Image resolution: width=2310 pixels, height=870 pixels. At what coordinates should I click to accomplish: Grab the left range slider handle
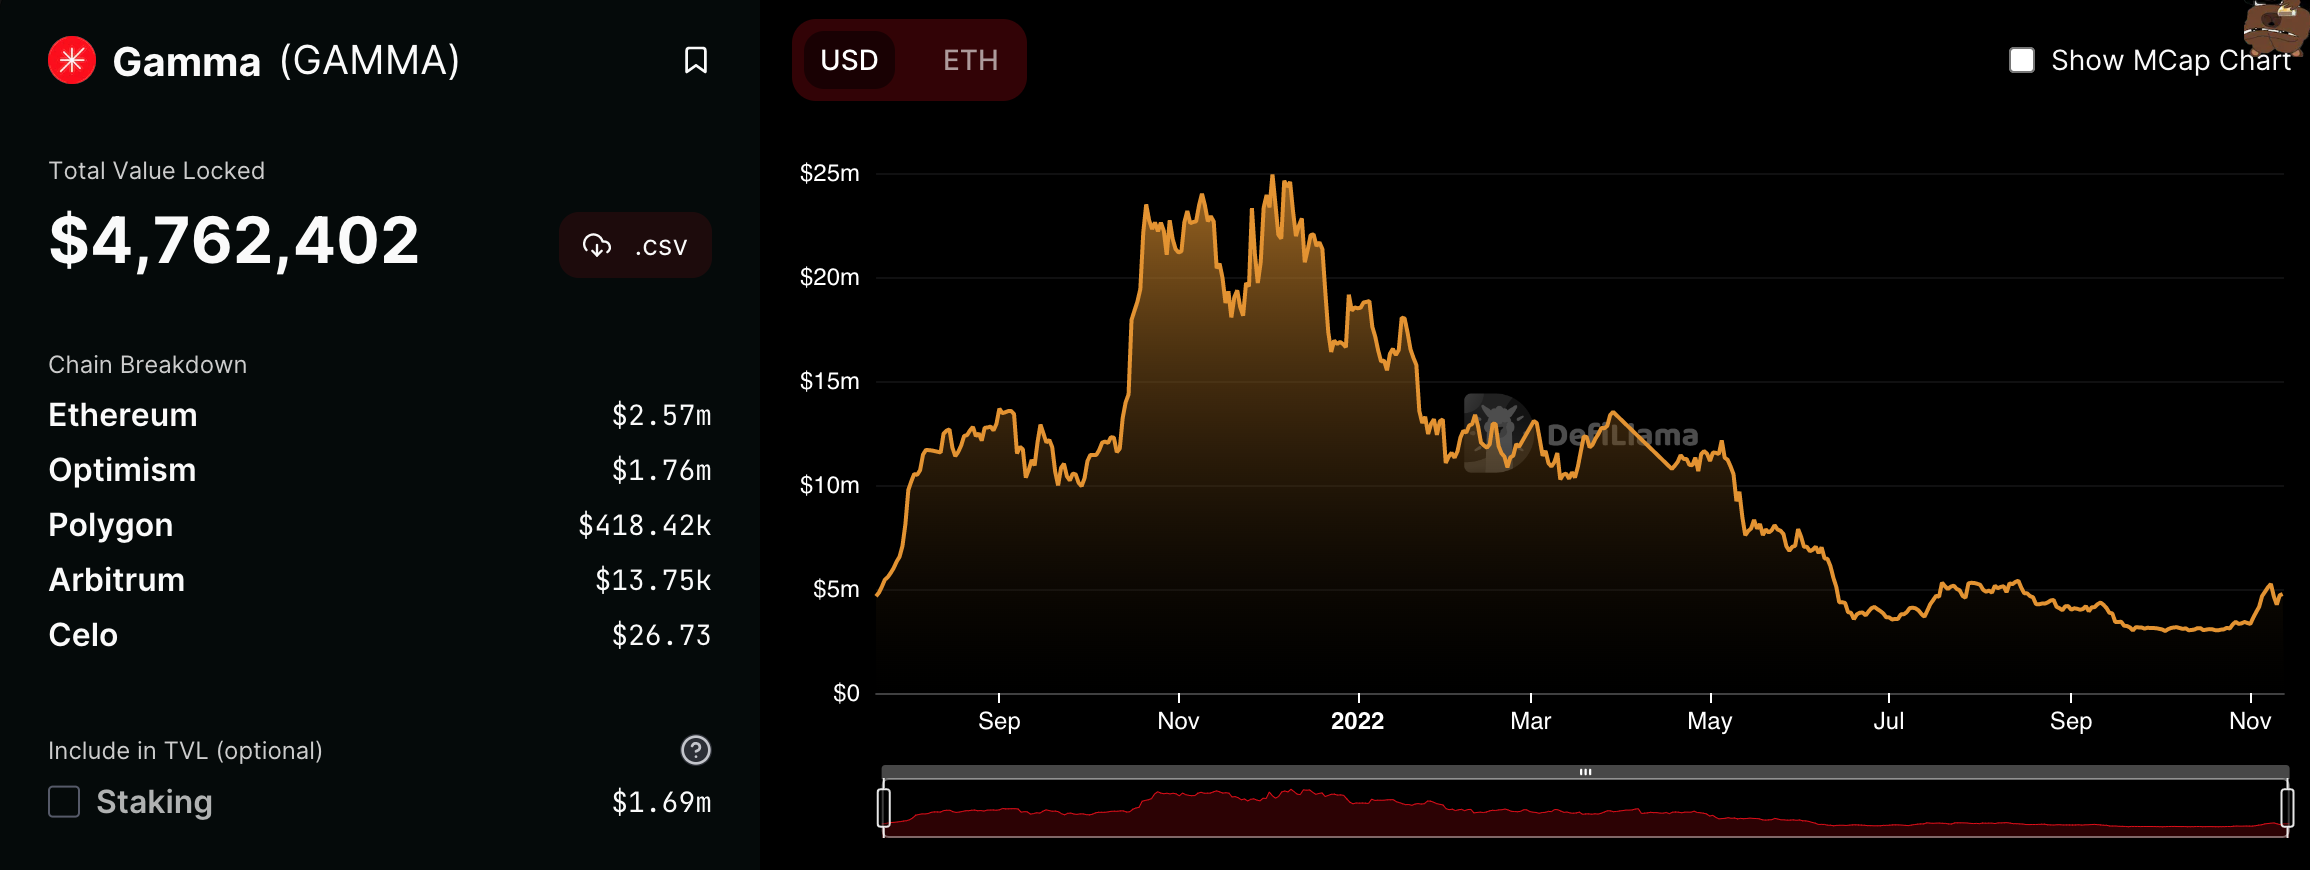pyautogui.click(x=884, y=808)
